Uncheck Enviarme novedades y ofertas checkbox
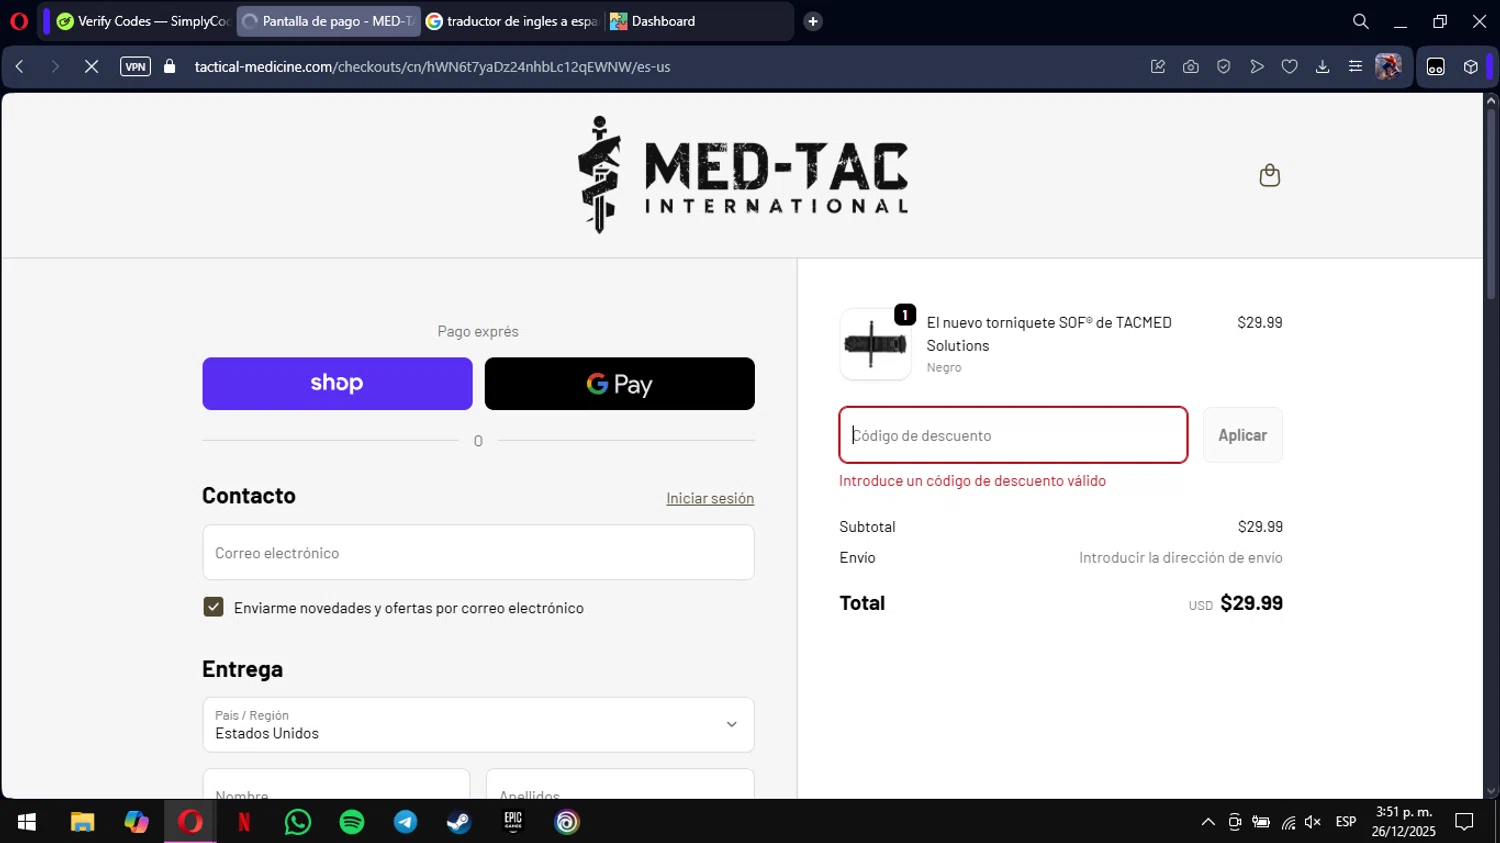Viewport: 1500px width, 843px height. pyautogui.click(x=213, y=607)
